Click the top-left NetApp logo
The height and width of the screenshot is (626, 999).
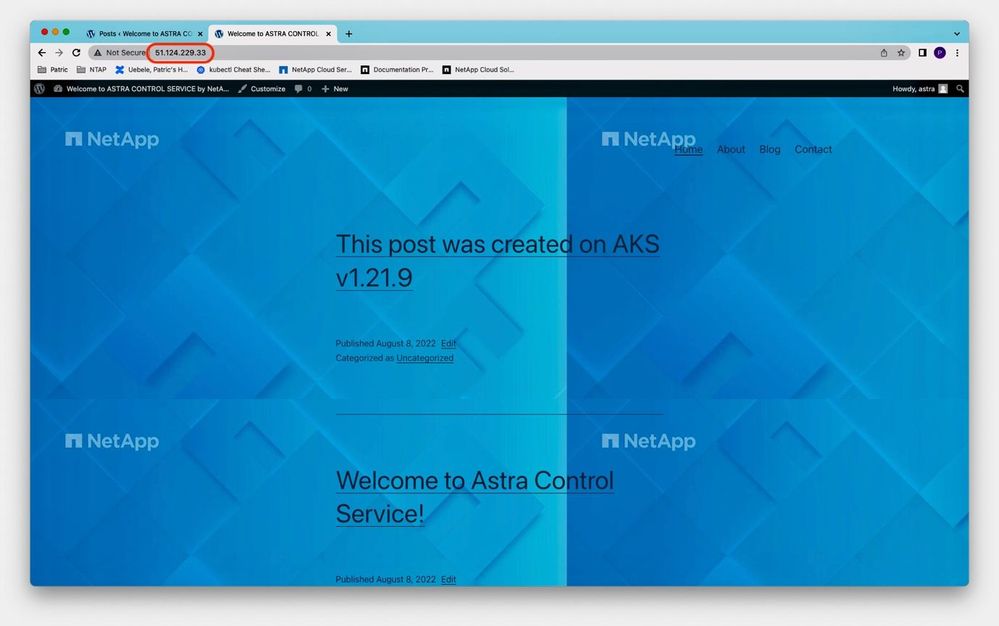click(112, 139)
